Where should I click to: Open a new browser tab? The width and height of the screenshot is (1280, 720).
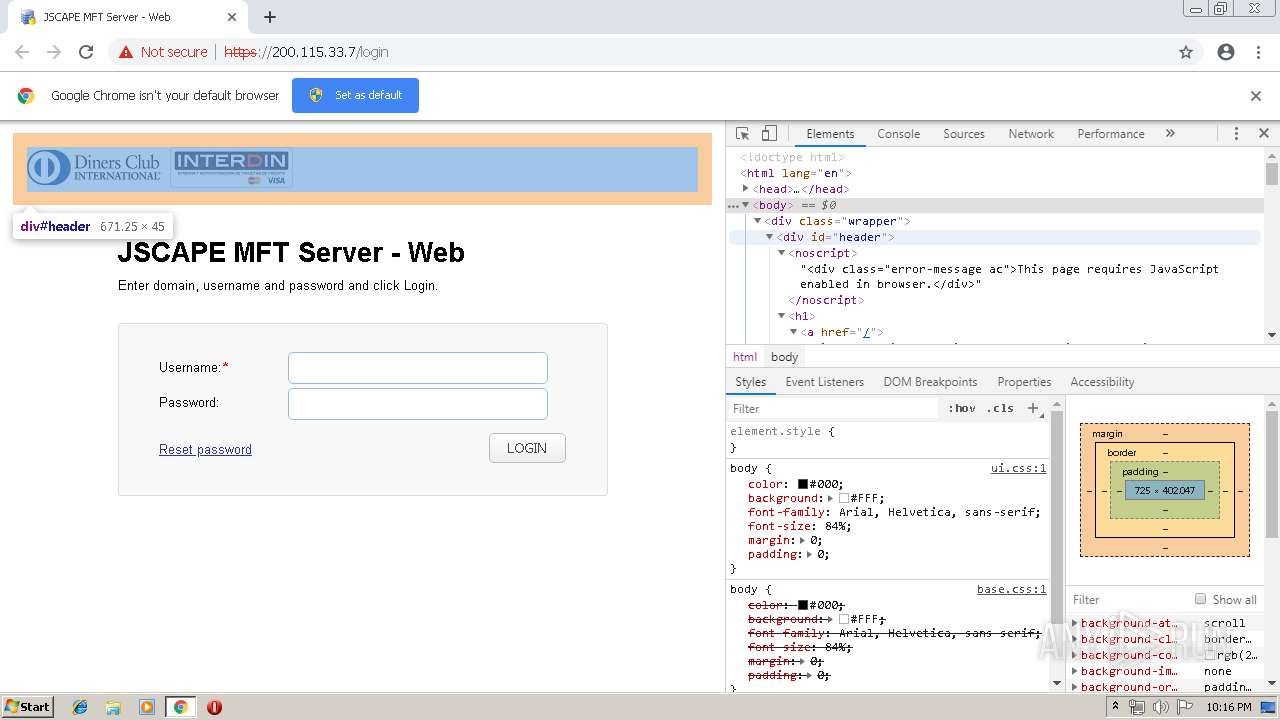pos(270,17)
